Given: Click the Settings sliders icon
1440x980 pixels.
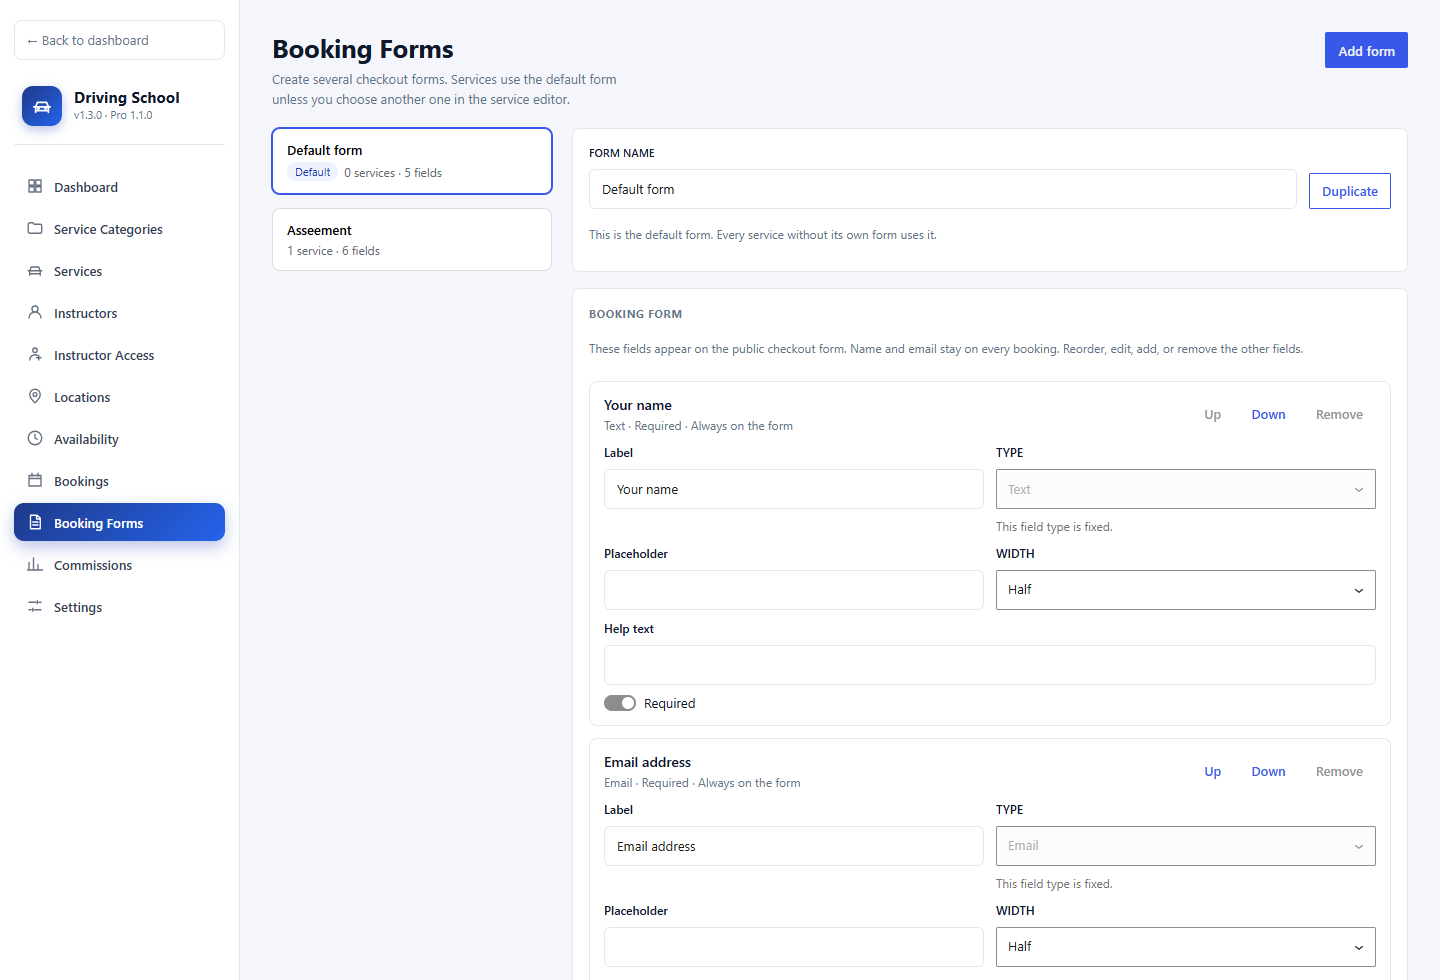Looking at the screenshot, I should (x=35, y=607).
